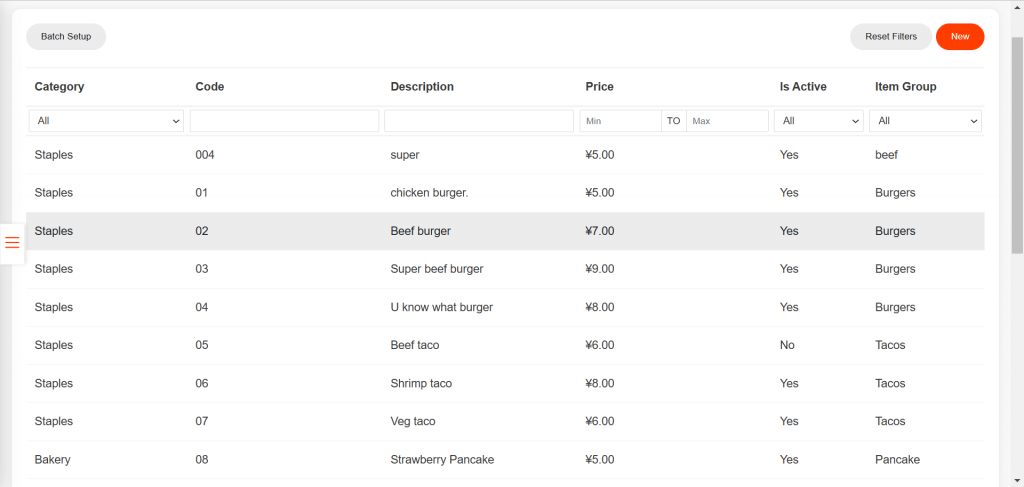The width and height of the screenshot is (1024, 487).
Task: Open the Is Active filter dropdown
Action: (x=821, y=121)
